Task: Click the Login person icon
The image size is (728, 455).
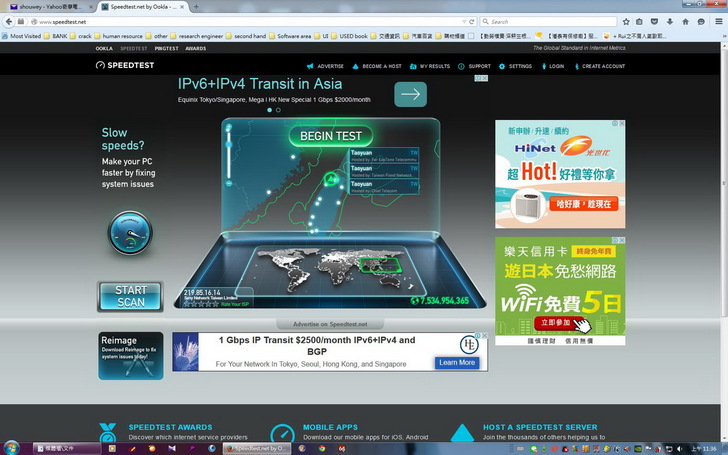Action: coord(544,66)
